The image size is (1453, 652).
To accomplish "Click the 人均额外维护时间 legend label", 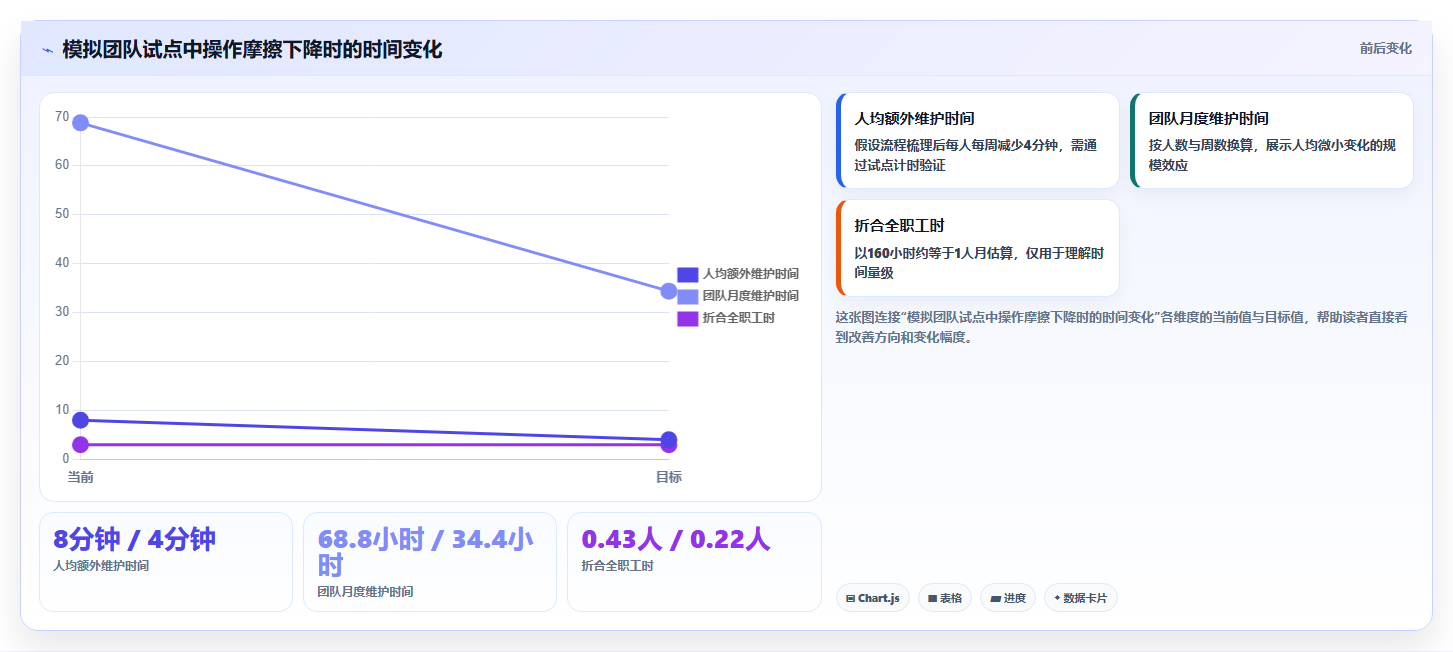I will (x=751, y=274).
